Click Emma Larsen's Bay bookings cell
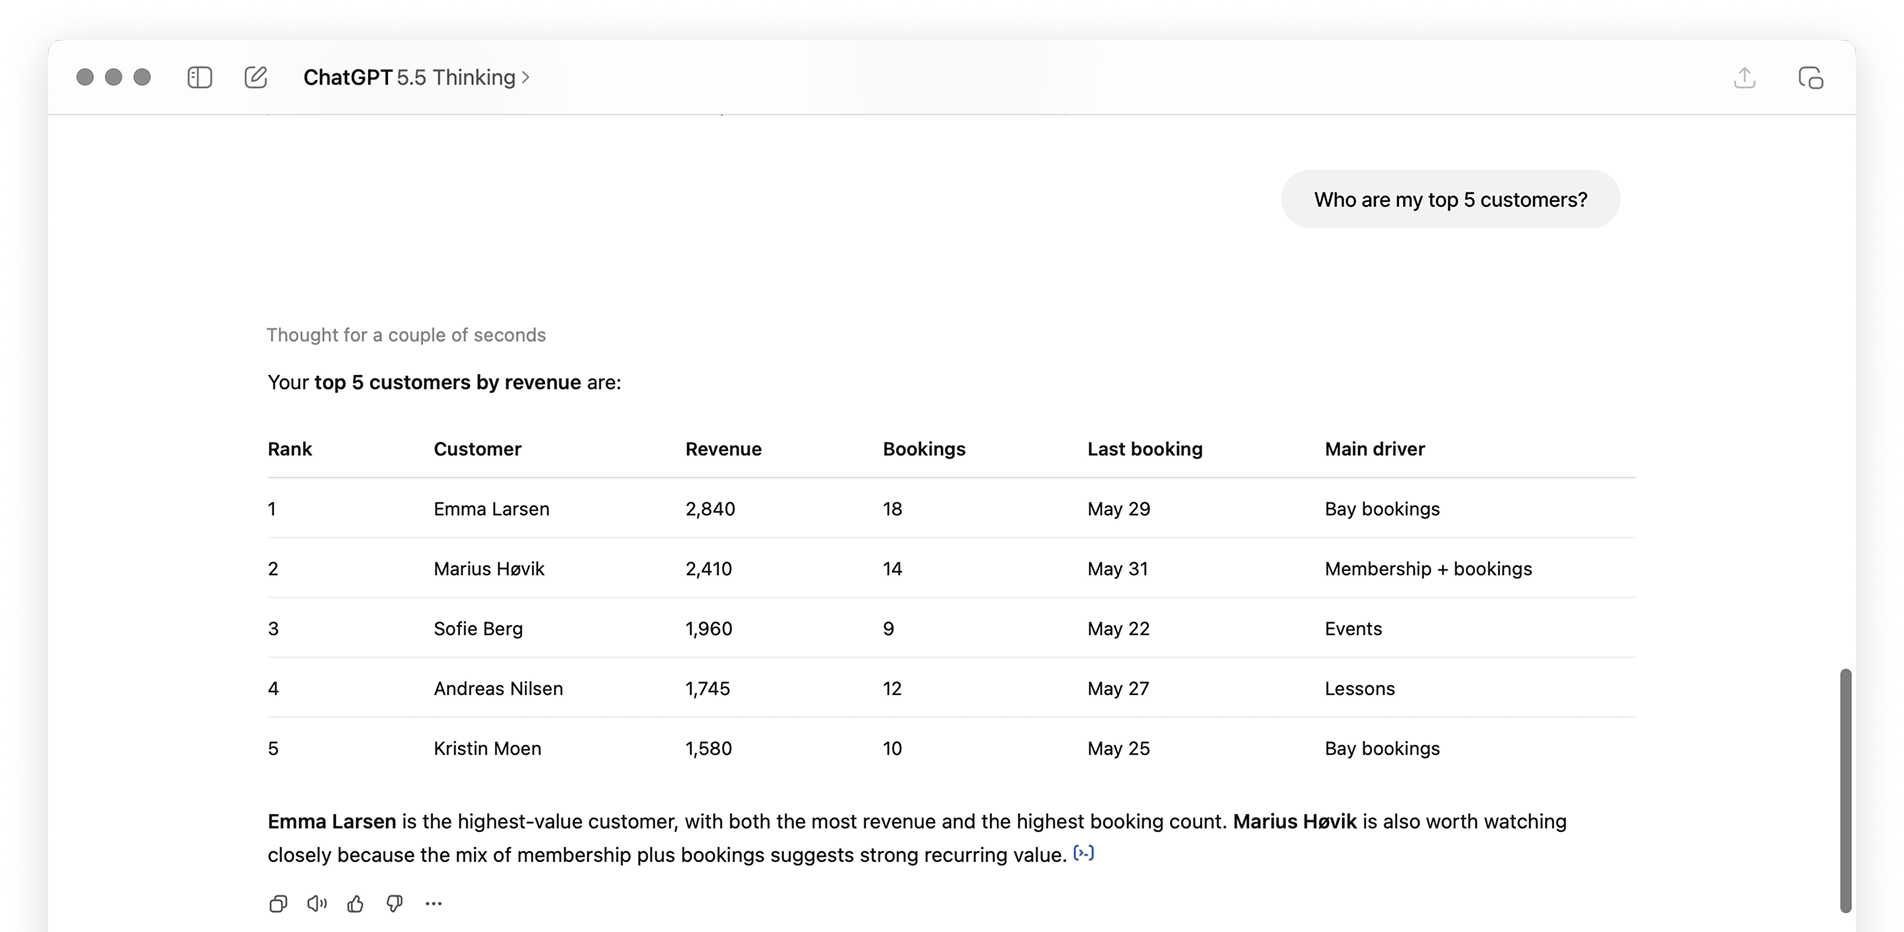The height and width of the screenshot is (932, 1904). tap(1382, 509)
